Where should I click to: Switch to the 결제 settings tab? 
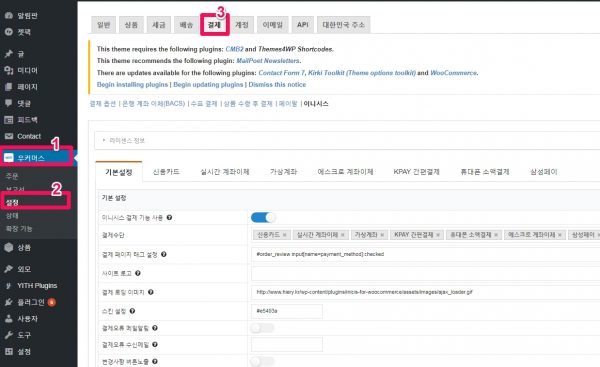(x=214, y=25)
